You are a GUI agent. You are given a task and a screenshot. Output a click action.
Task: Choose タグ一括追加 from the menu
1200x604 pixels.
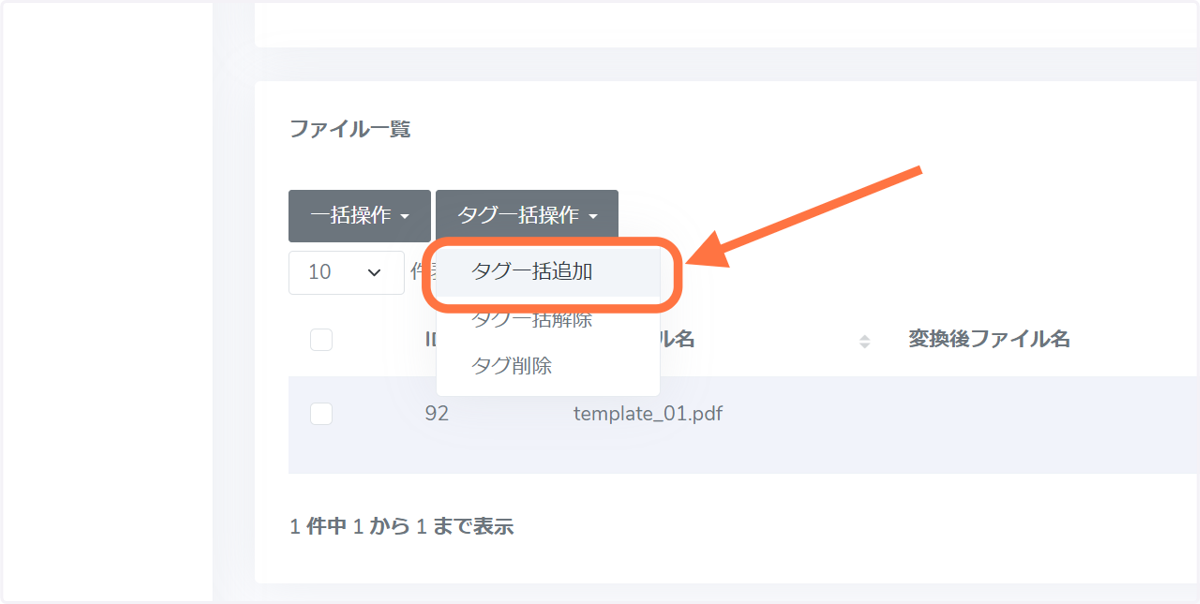tap(548, 271)
